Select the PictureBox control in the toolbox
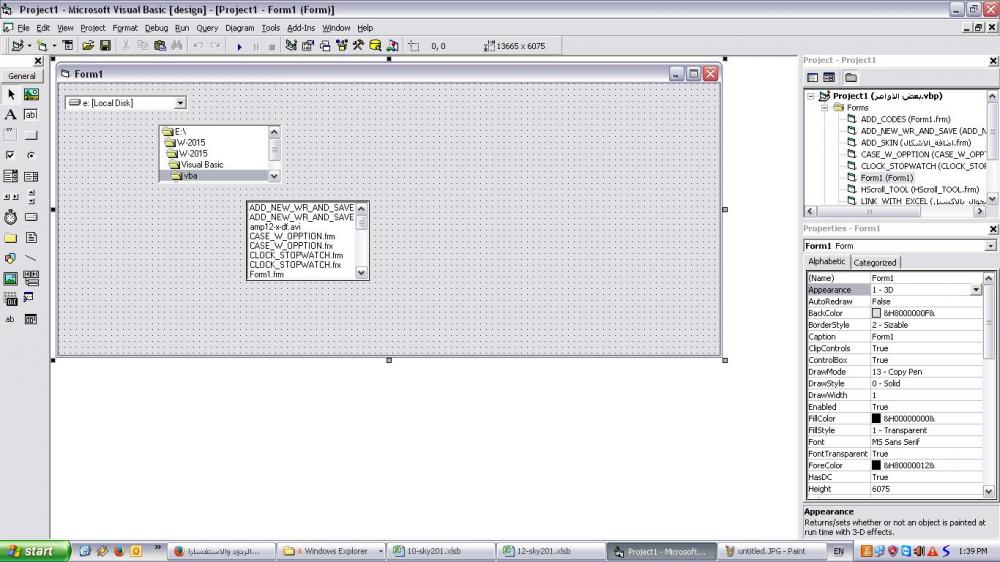 point(31,94)
